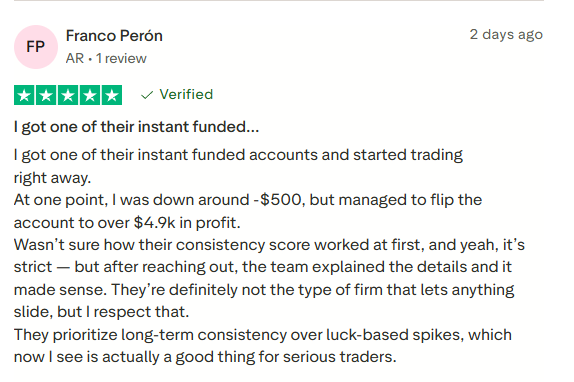
Task: Click the FP avatar circle
Action: tap(36, 47)
